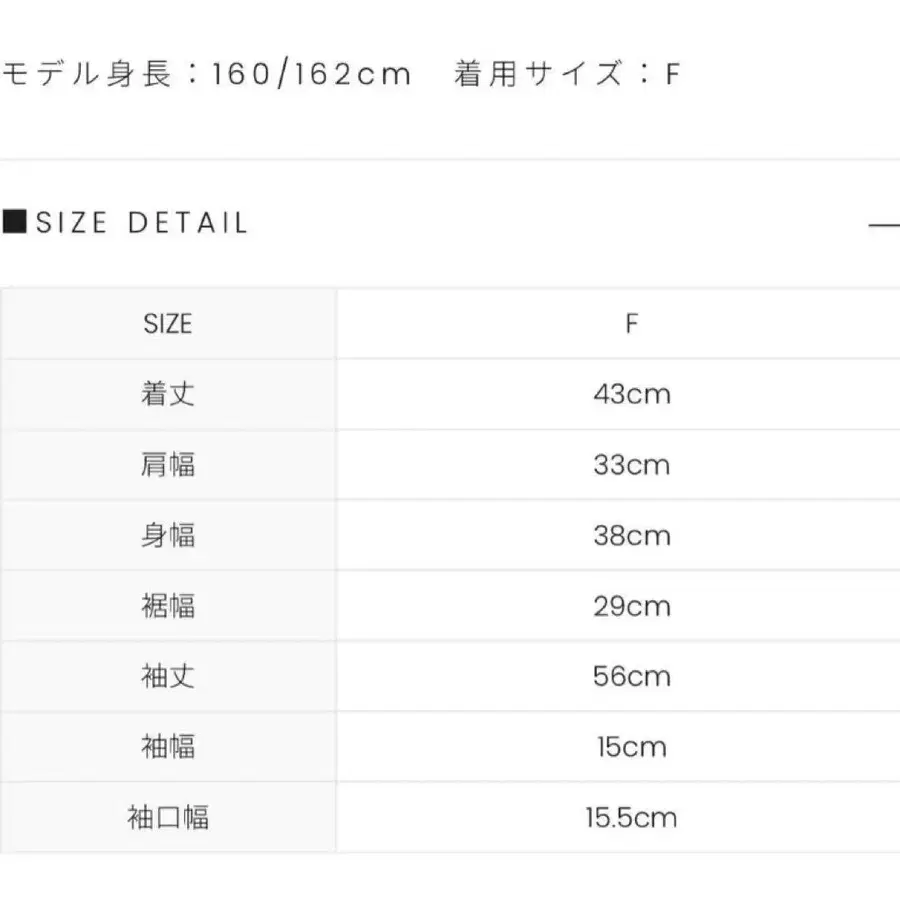Viewport: 900px width, 900px height.
Task: Click the 29cm value cell
Action: click(631, 606)
